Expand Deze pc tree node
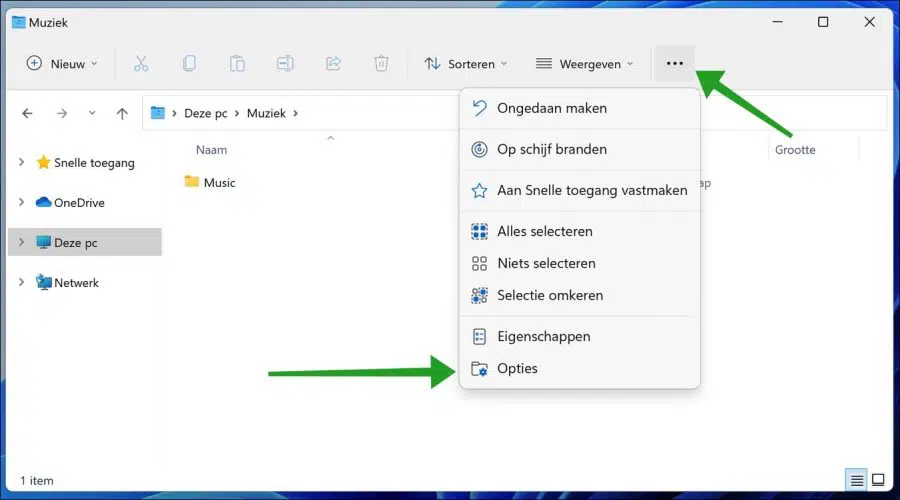Image resolution: width=900 pixels, height=500 pixels. click(x=22, y=242)
